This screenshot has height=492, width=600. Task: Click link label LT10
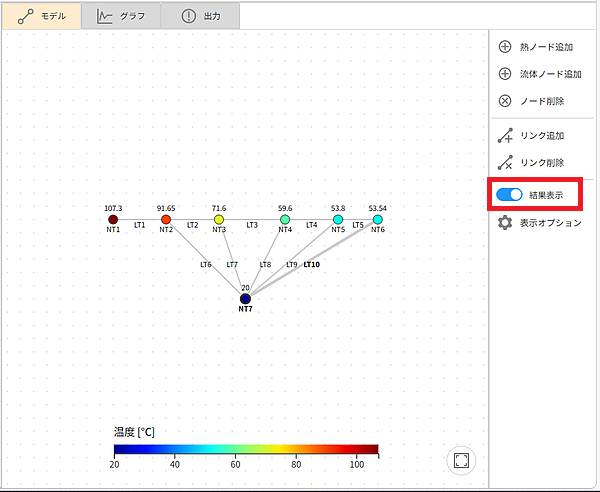click(312, 265)
